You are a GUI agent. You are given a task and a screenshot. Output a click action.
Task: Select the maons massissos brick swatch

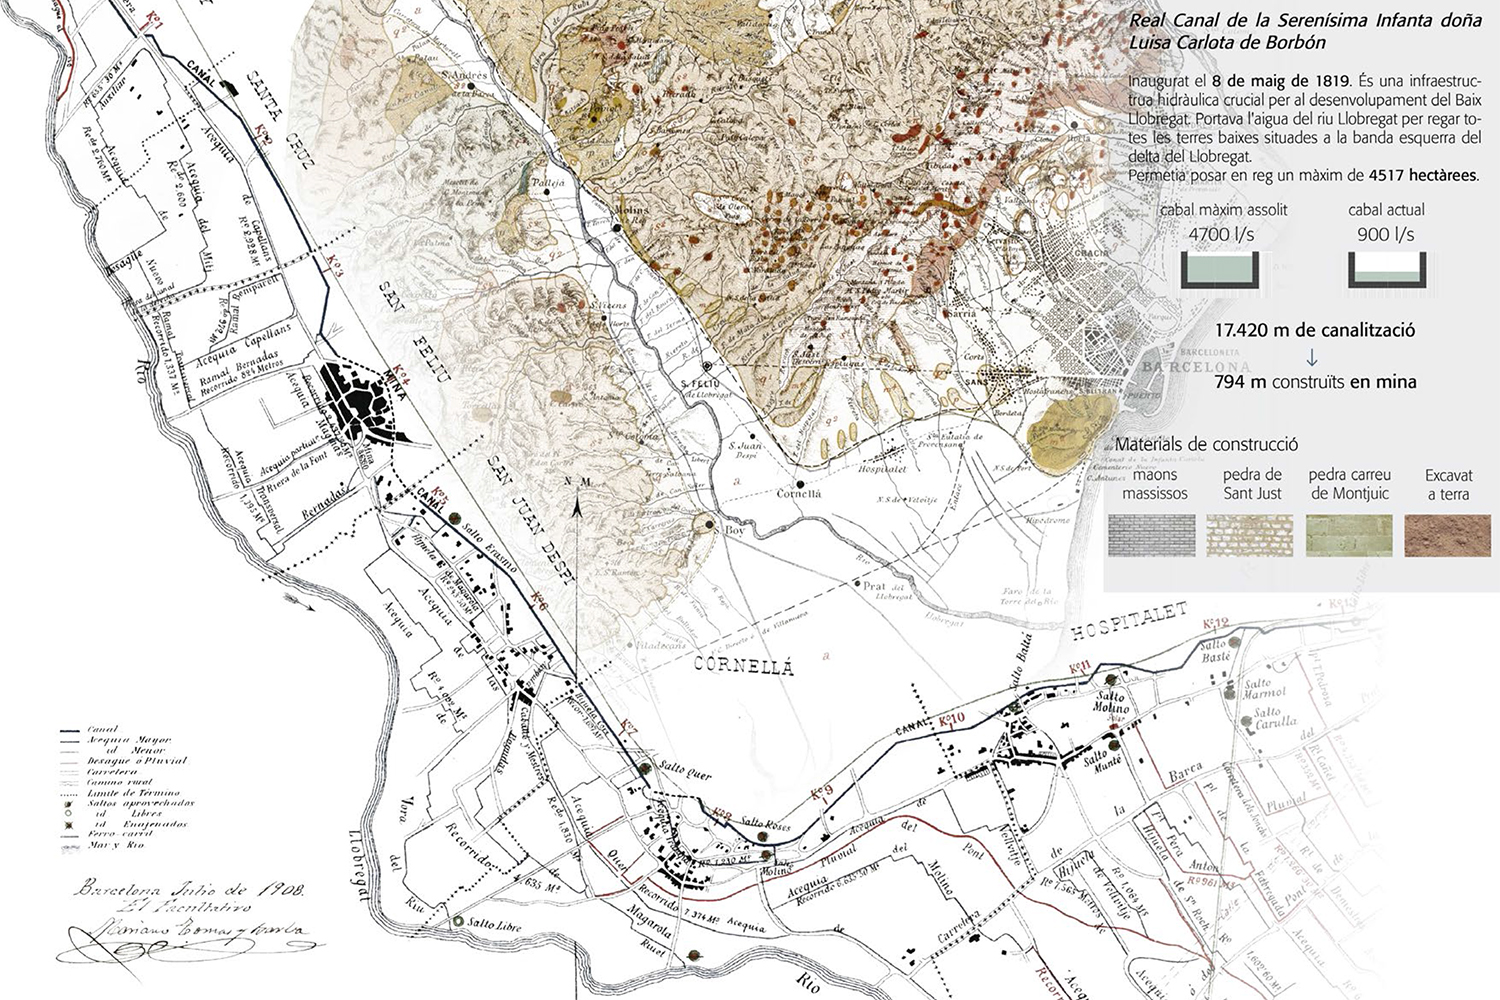click(1154, 536)
